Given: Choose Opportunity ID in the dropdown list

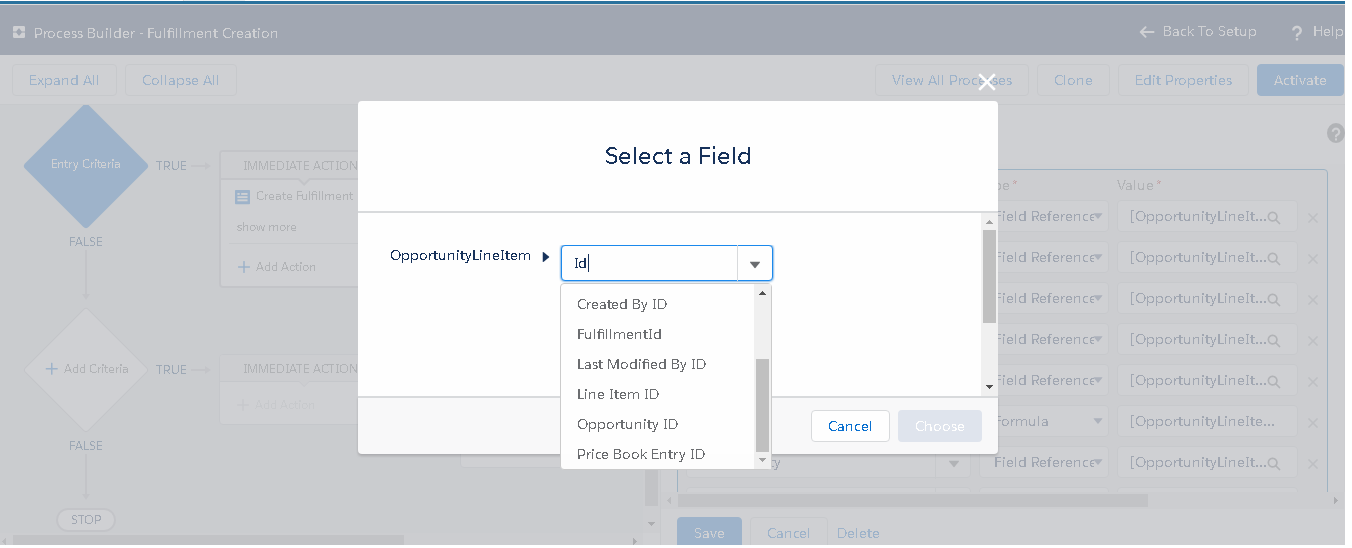Looking at the screenshot, I should 627,424.
